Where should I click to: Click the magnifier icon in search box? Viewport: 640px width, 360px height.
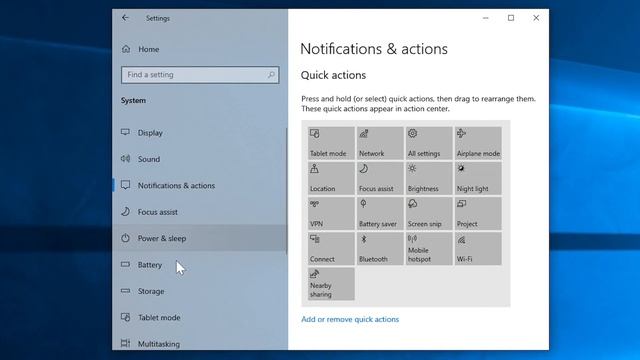point(271,75)
